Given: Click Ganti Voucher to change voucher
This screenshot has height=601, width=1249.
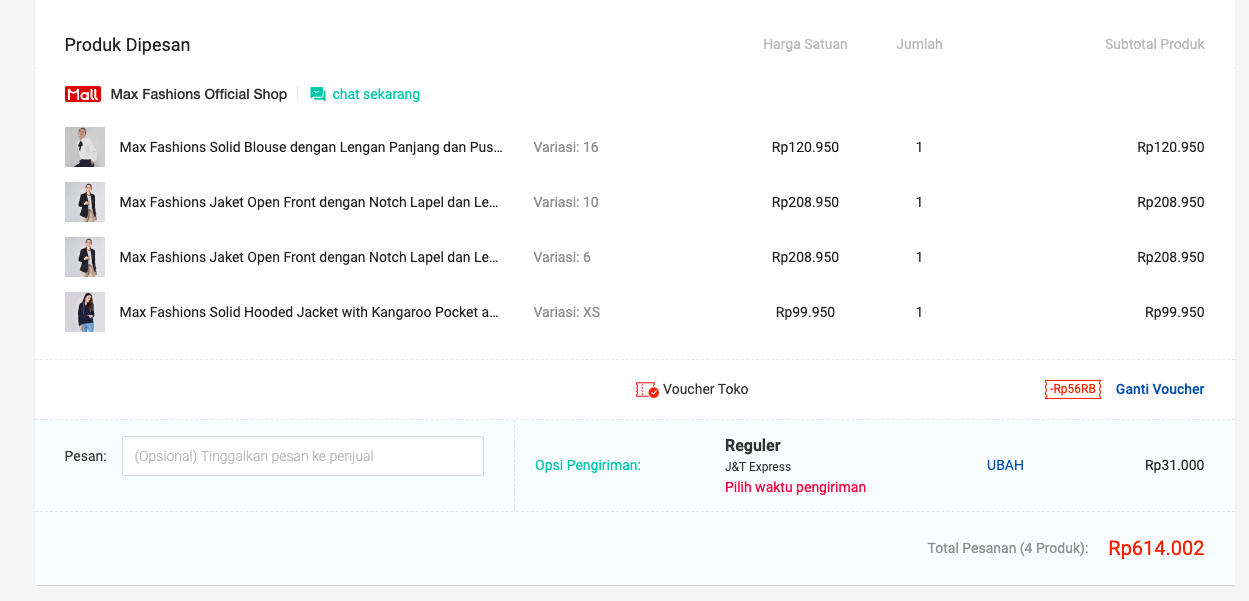Looking at the screenshot, I should point(1160,389).
